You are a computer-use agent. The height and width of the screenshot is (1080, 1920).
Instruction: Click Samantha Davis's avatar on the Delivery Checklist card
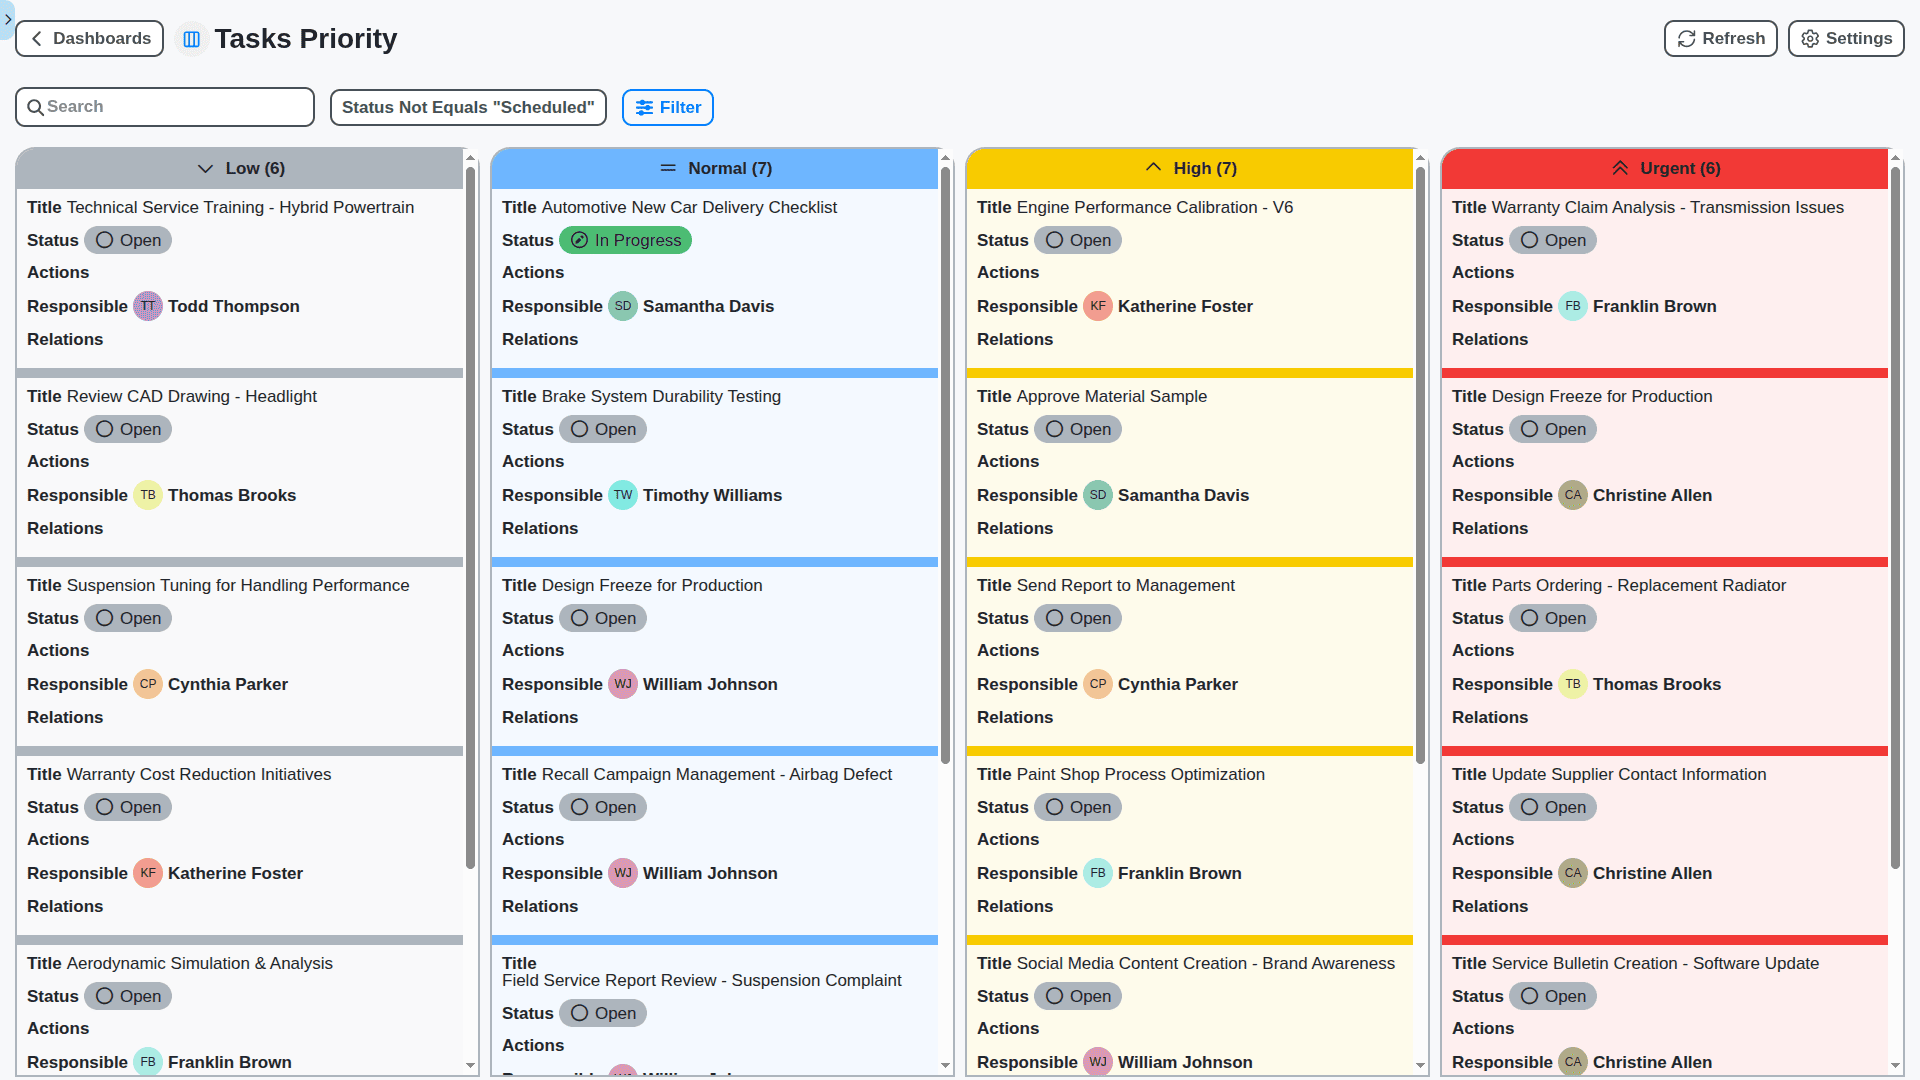pyautogui.click(x=623, y=306)
